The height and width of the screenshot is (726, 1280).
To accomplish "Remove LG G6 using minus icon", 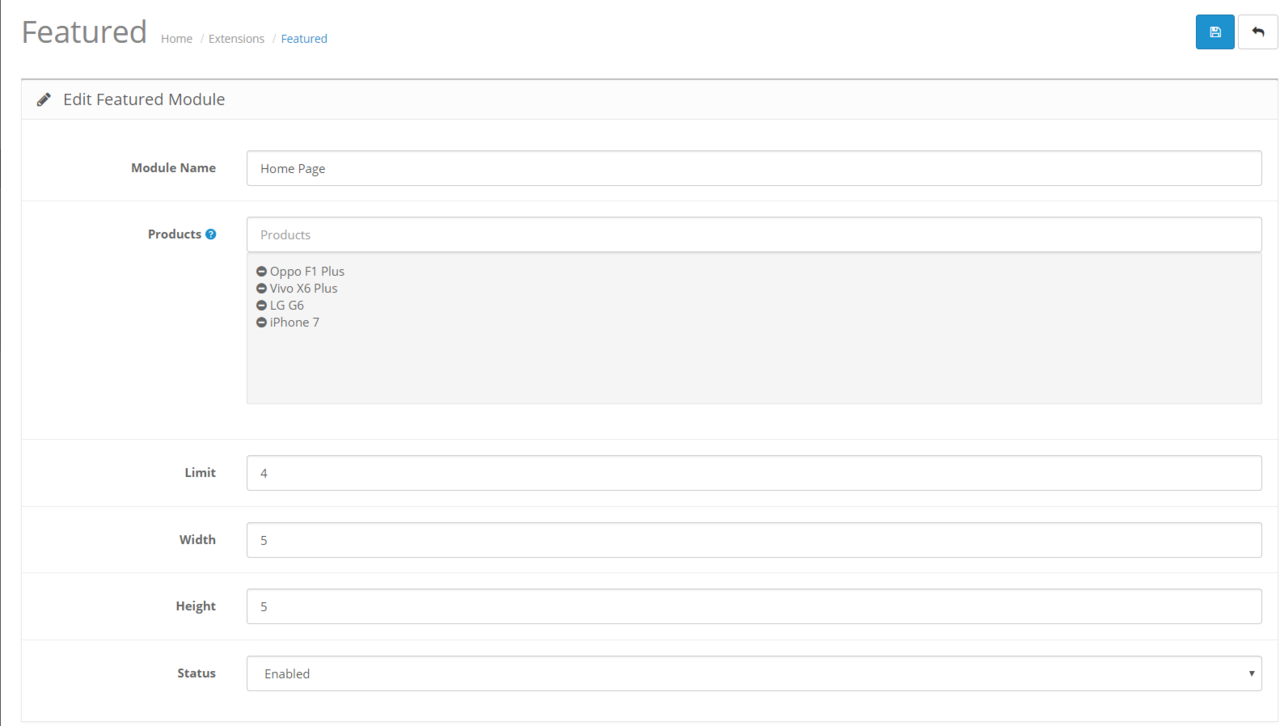I will pos(262,306).
